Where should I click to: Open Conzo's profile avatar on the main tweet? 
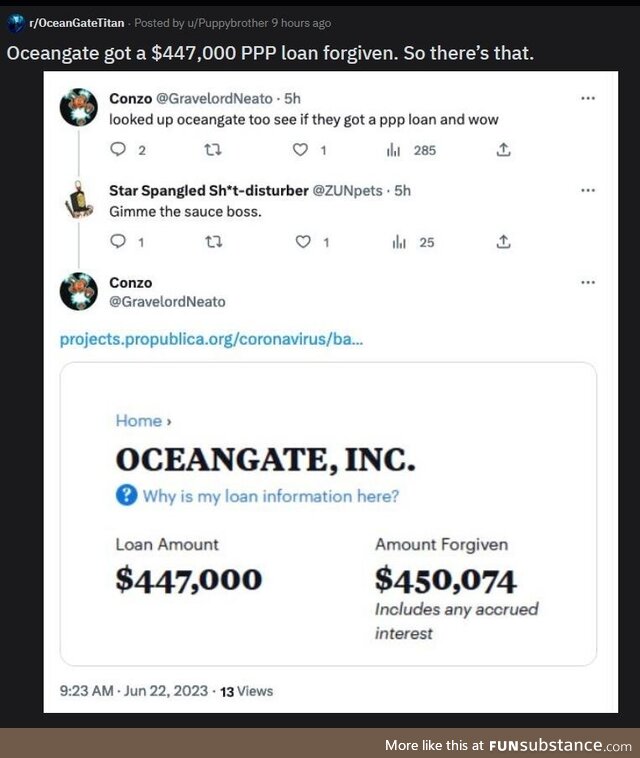point(78,292)
